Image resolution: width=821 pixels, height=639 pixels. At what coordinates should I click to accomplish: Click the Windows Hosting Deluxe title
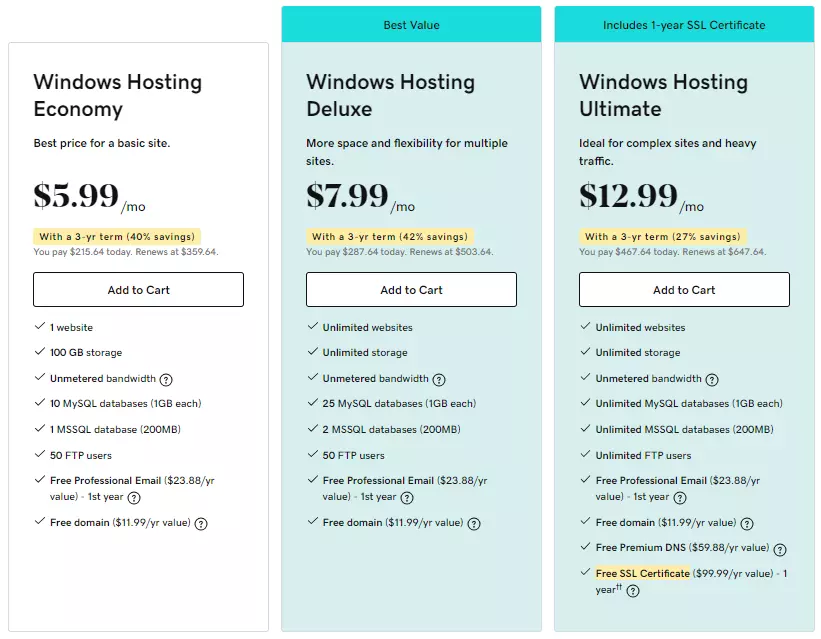390,95
